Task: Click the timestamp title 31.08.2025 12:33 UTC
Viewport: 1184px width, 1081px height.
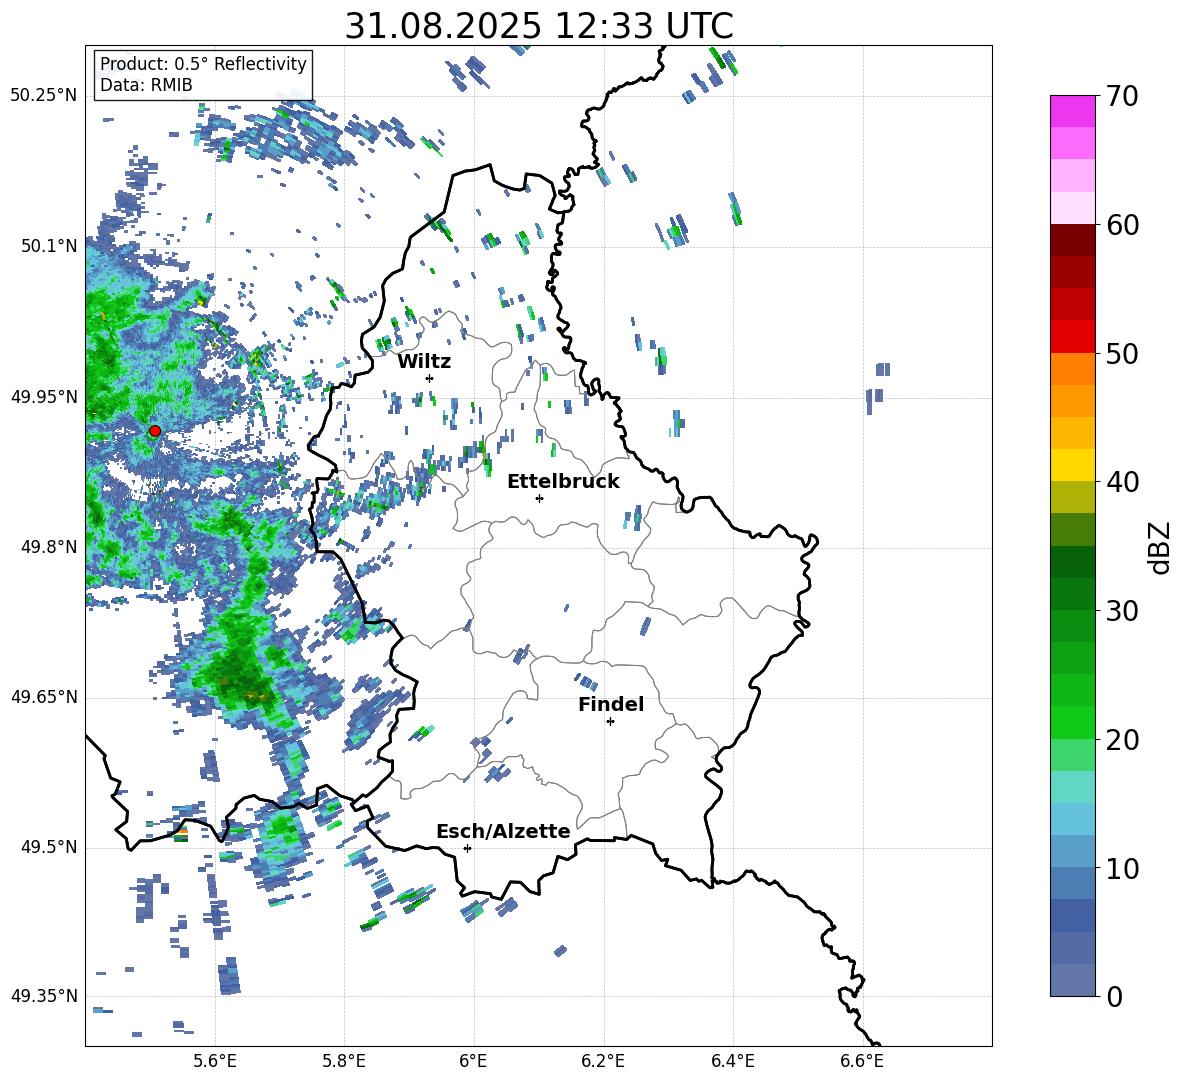Action: click(x=539, y=26)
